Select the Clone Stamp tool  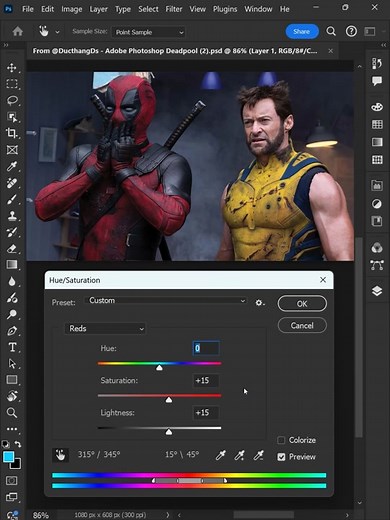[12, 215]
